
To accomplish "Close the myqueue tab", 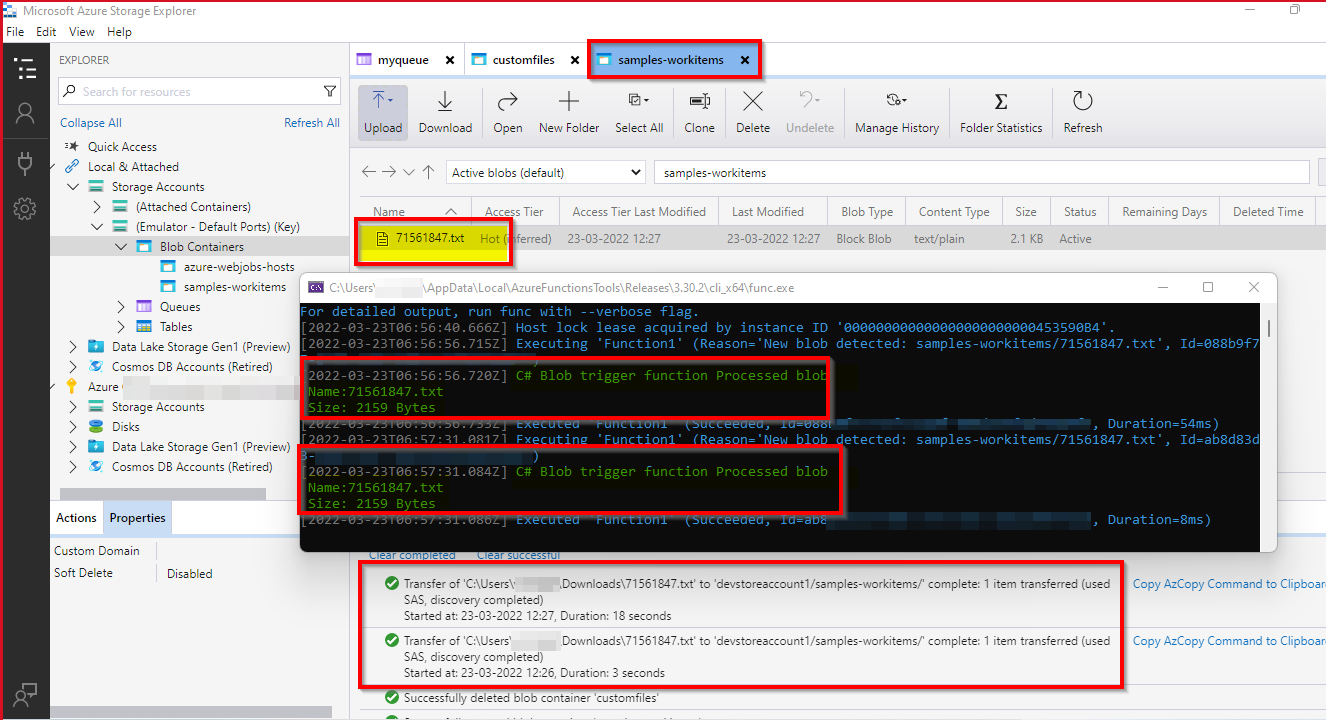I will pyautogui.click(x=450, y=60).
